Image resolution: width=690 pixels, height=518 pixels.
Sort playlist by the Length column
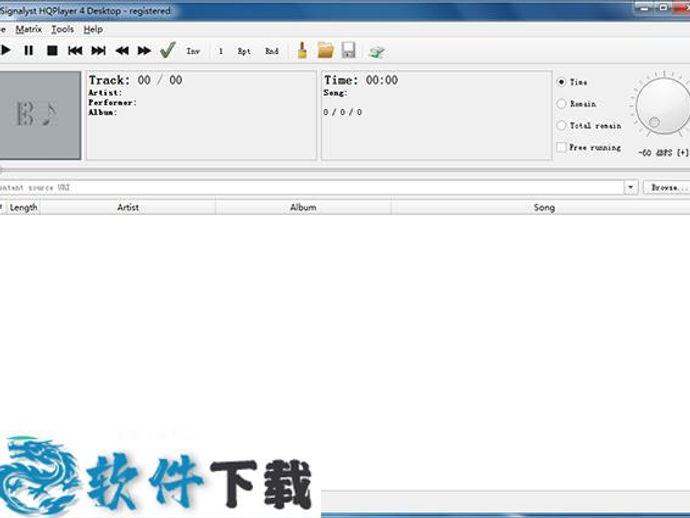tap(23, 207)
